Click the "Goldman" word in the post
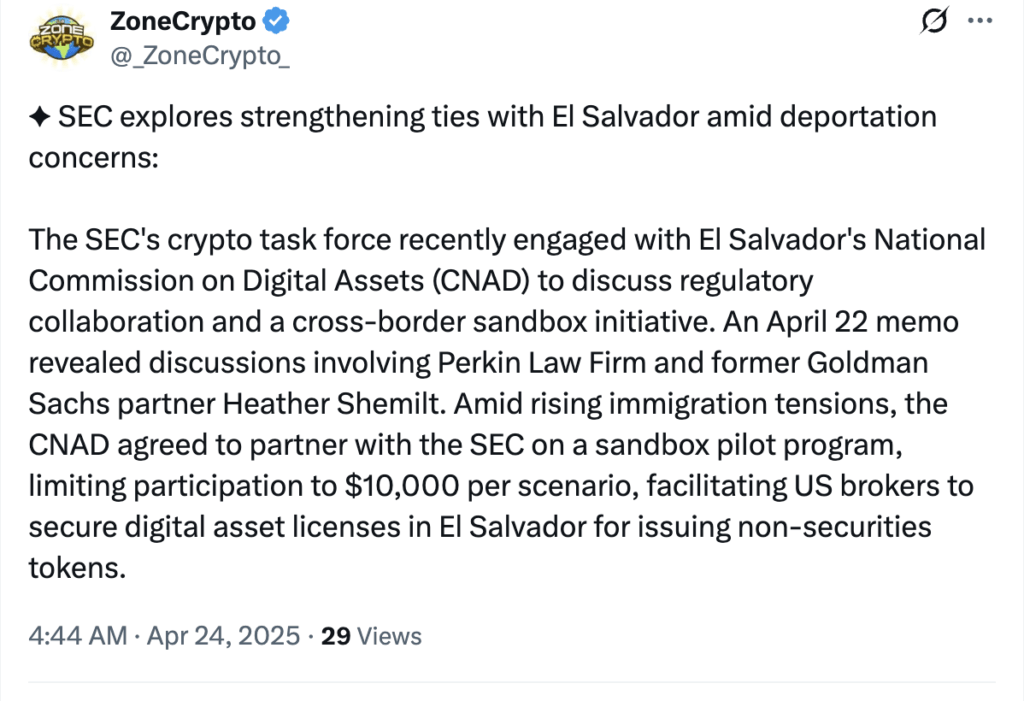The width and height of the screenshot is (1024, 701). tap(867, 363)
